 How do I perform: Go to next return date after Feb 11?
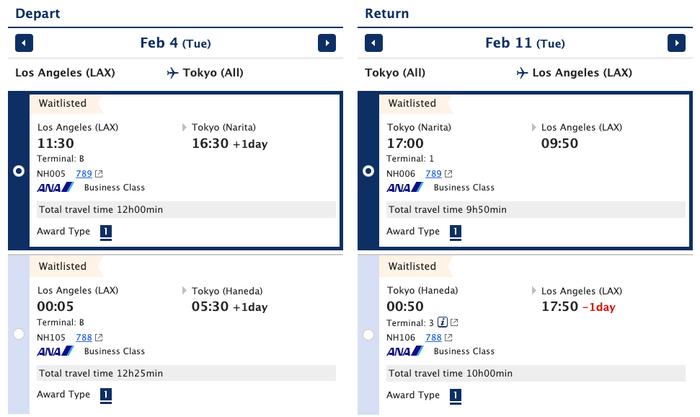tap(676, 43)
